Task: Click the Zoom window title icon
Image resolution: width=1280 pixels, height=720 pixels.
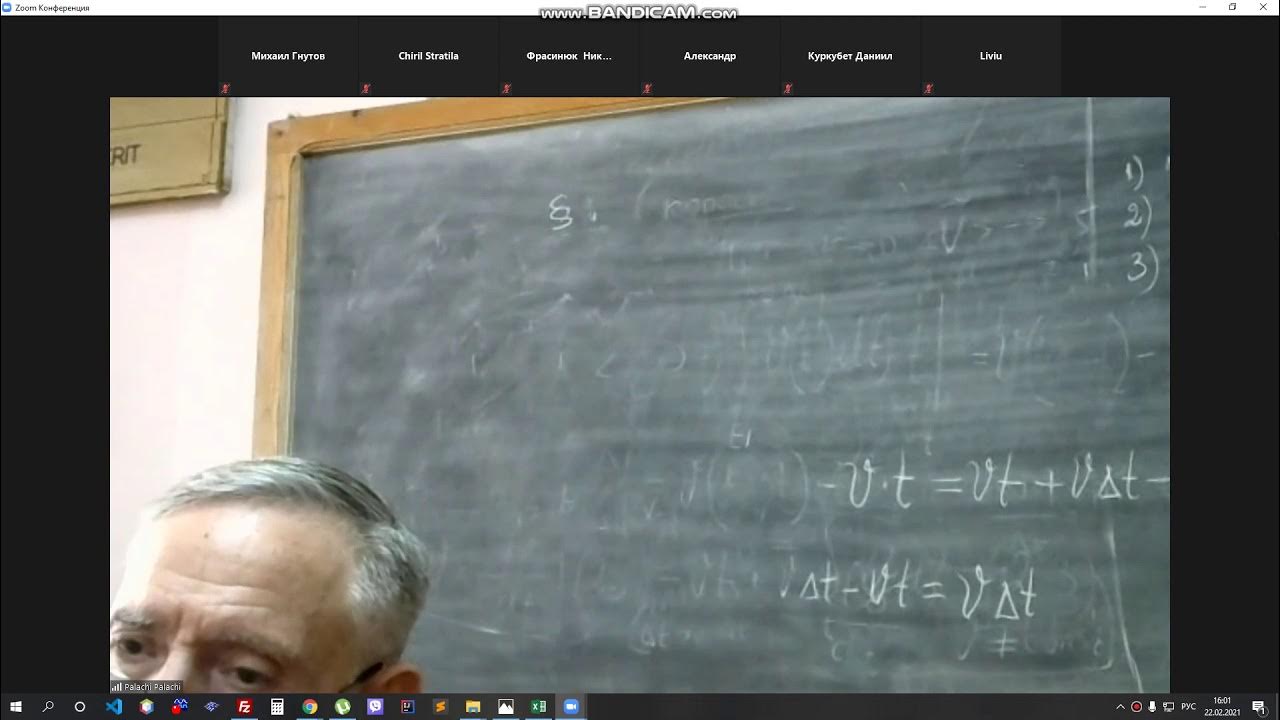Action: 7,7
